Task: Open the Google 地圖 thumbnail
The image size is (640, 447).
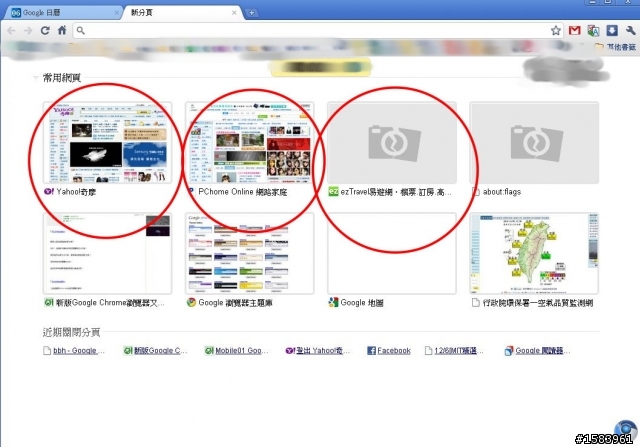Action: (x=392, y=253)
